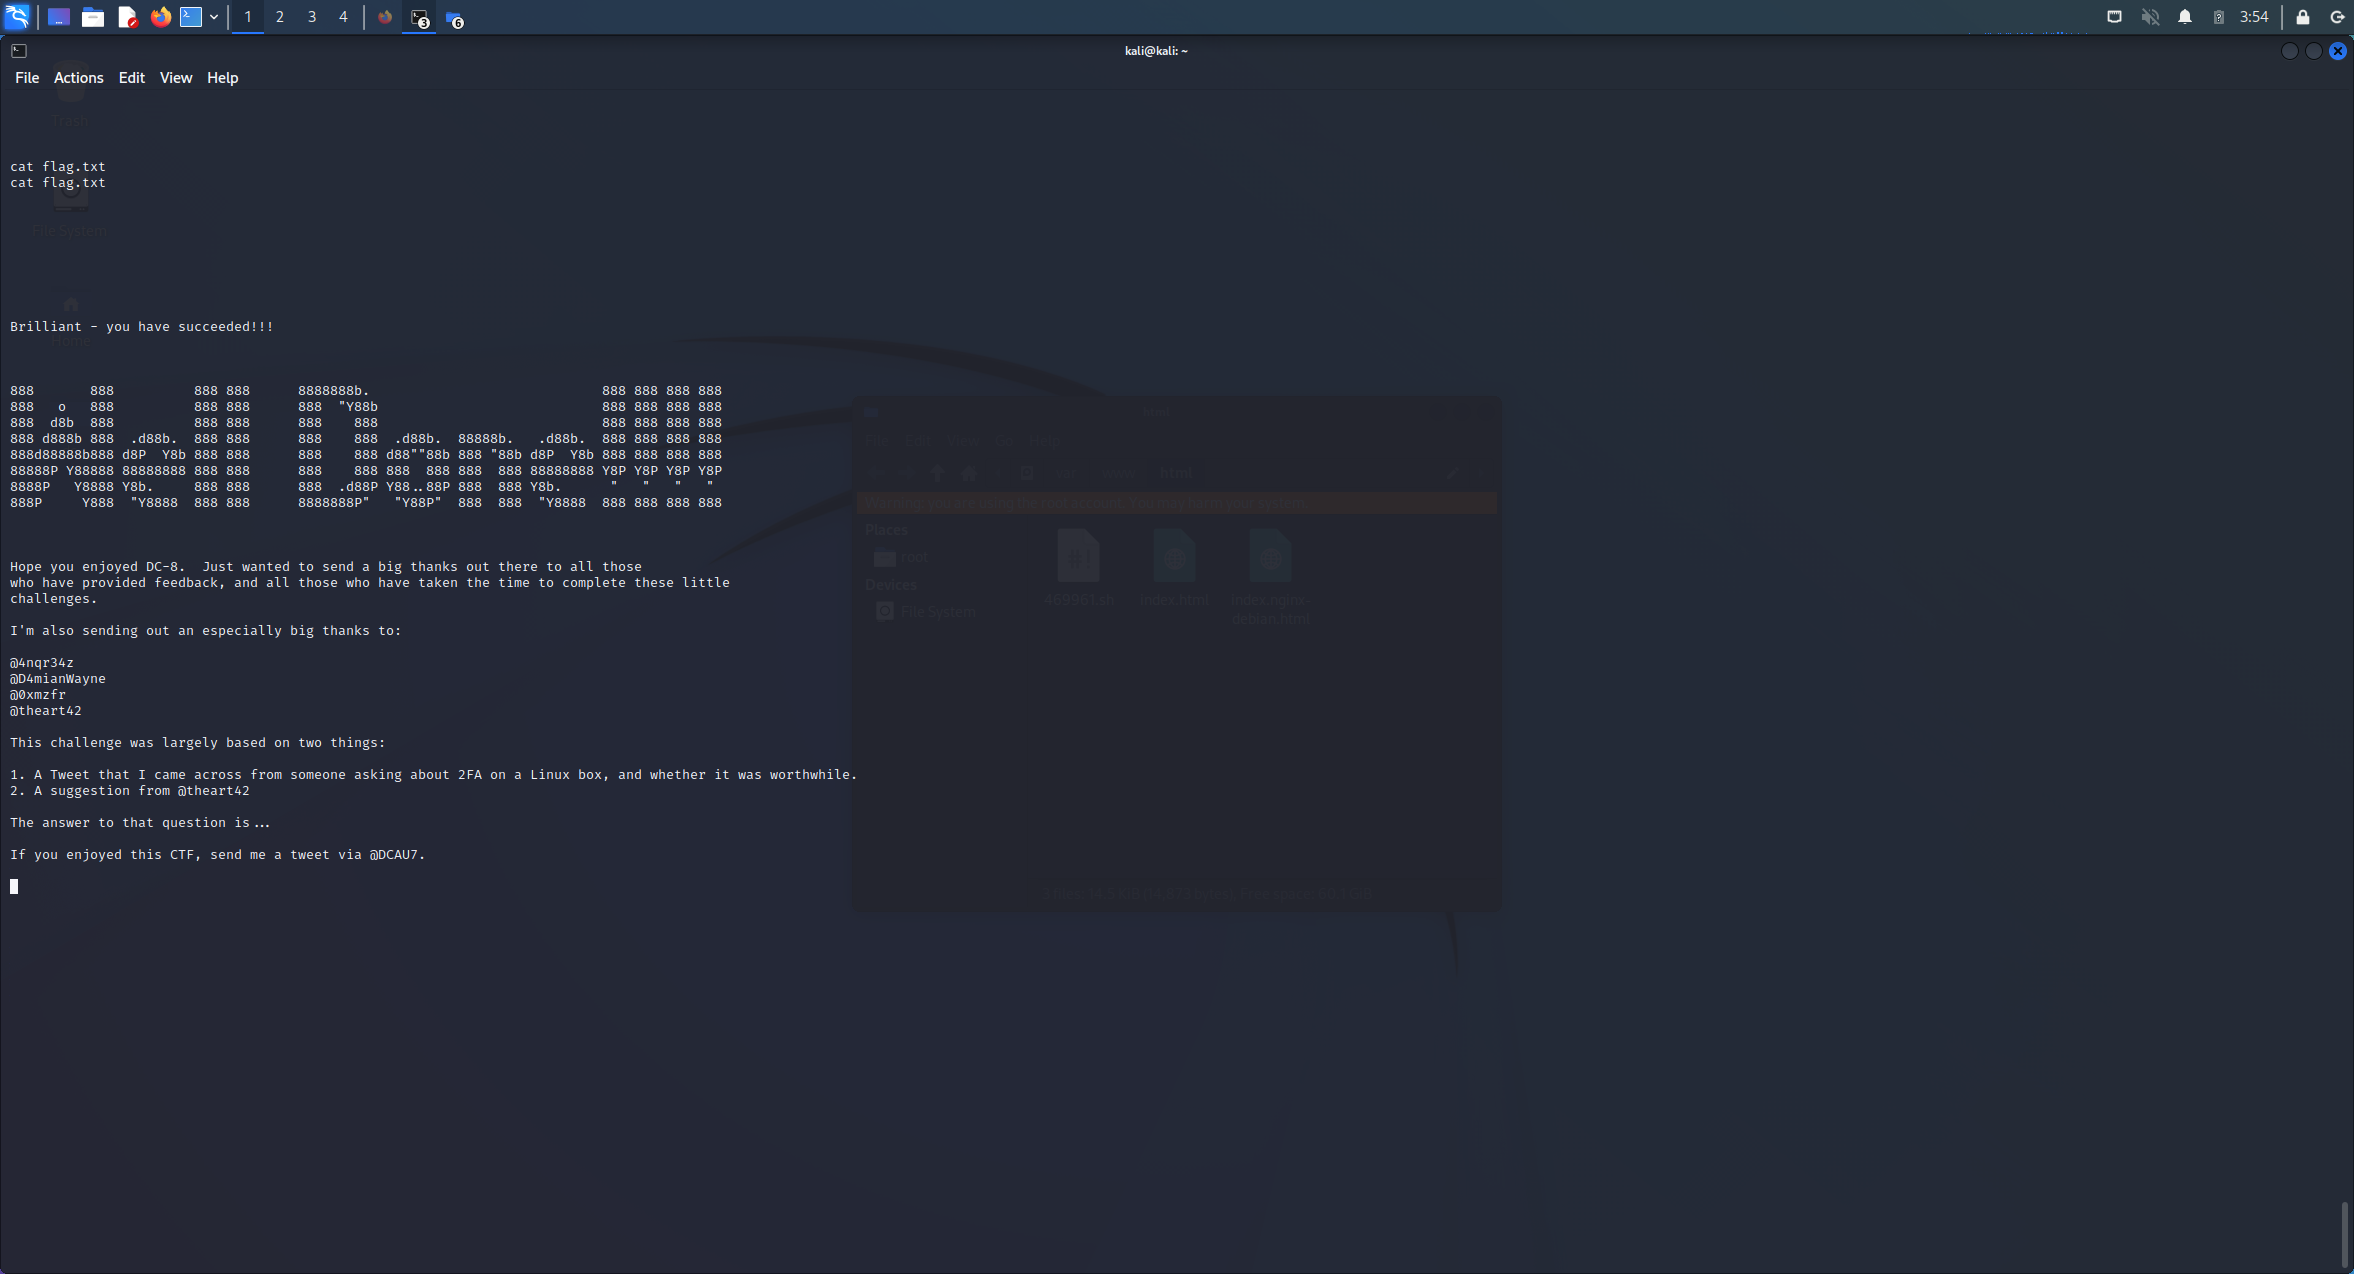Viewport: 2354px width, 1274px height.
Task: Click the muted volume tray icon
Action: pyautogui.click(x=2150, y=17)
